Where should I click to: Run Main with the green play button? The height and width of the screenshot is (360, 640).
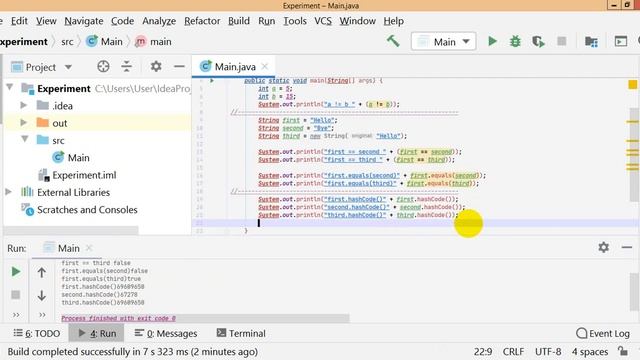pyautogui.click(x=493, y=41)
